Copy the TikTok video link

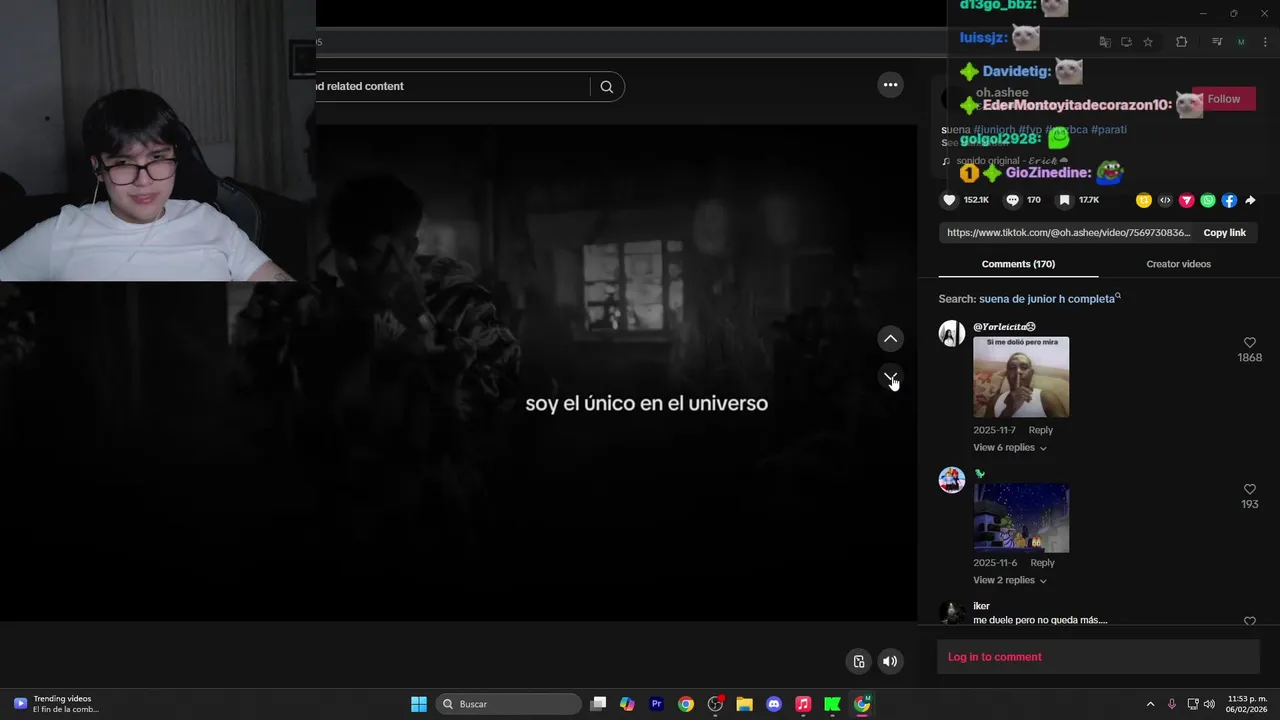point(1224,233)
